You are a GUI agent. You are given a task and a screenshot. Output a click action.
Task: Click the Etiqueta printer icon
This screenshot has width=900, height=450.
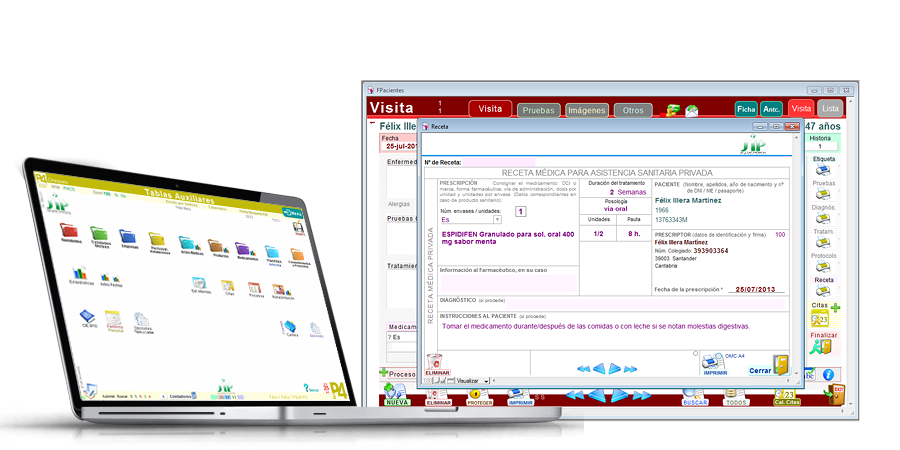824,169
